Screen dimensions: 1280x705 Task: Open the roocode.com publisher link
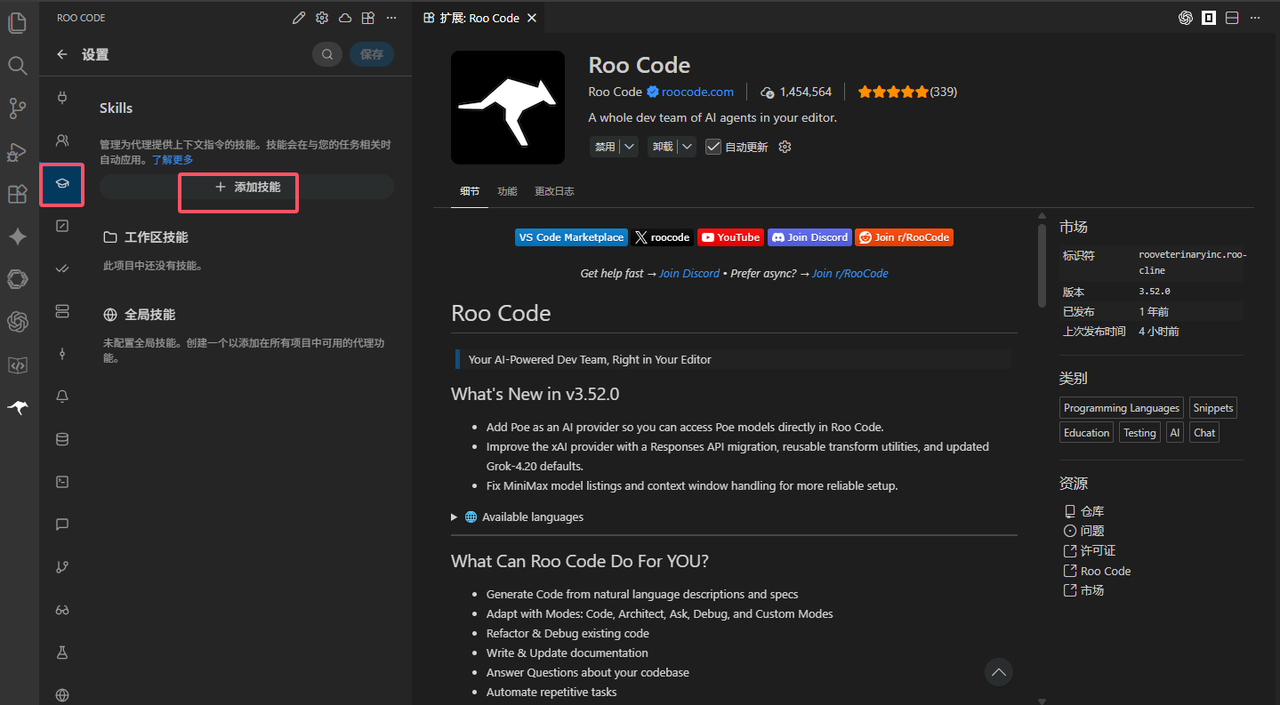click(697, 92)
